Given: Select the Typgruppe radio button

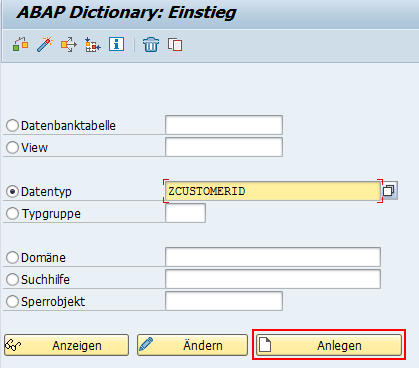Looking at the screenshot, I should tap(12, 214).
